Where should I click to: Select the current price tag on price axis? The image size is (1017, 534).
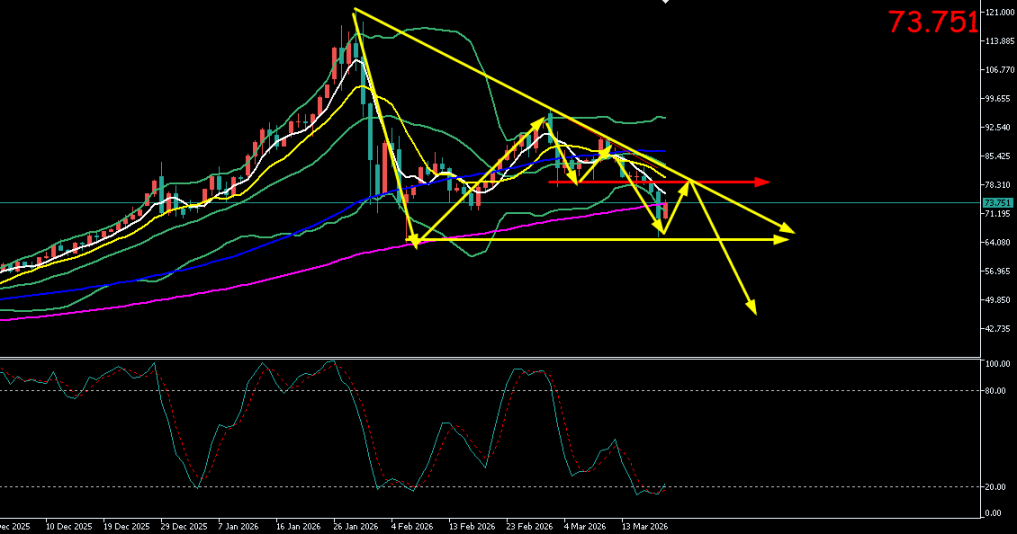click(996, 203)
